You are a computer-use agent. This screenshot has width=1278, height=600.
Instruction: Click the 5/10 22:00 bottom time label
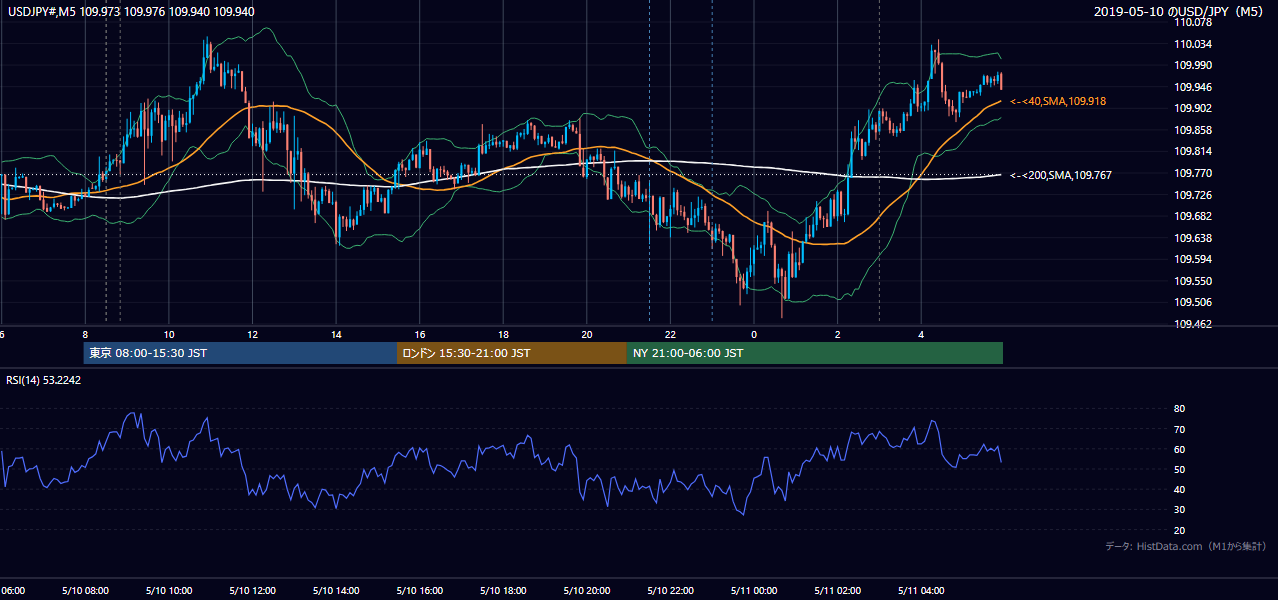(671, 591)
